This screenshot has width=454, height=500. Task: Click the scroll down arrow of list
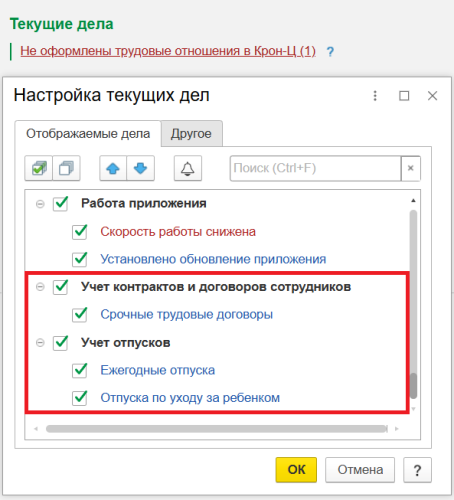click(413, 409)
